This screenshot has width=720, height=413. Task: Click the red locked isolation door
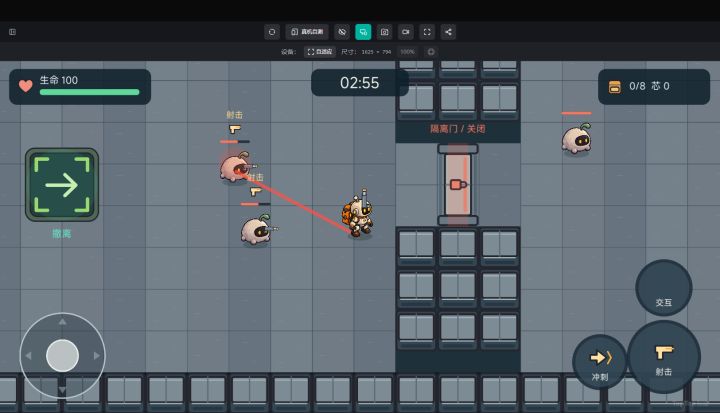point(458,185)
